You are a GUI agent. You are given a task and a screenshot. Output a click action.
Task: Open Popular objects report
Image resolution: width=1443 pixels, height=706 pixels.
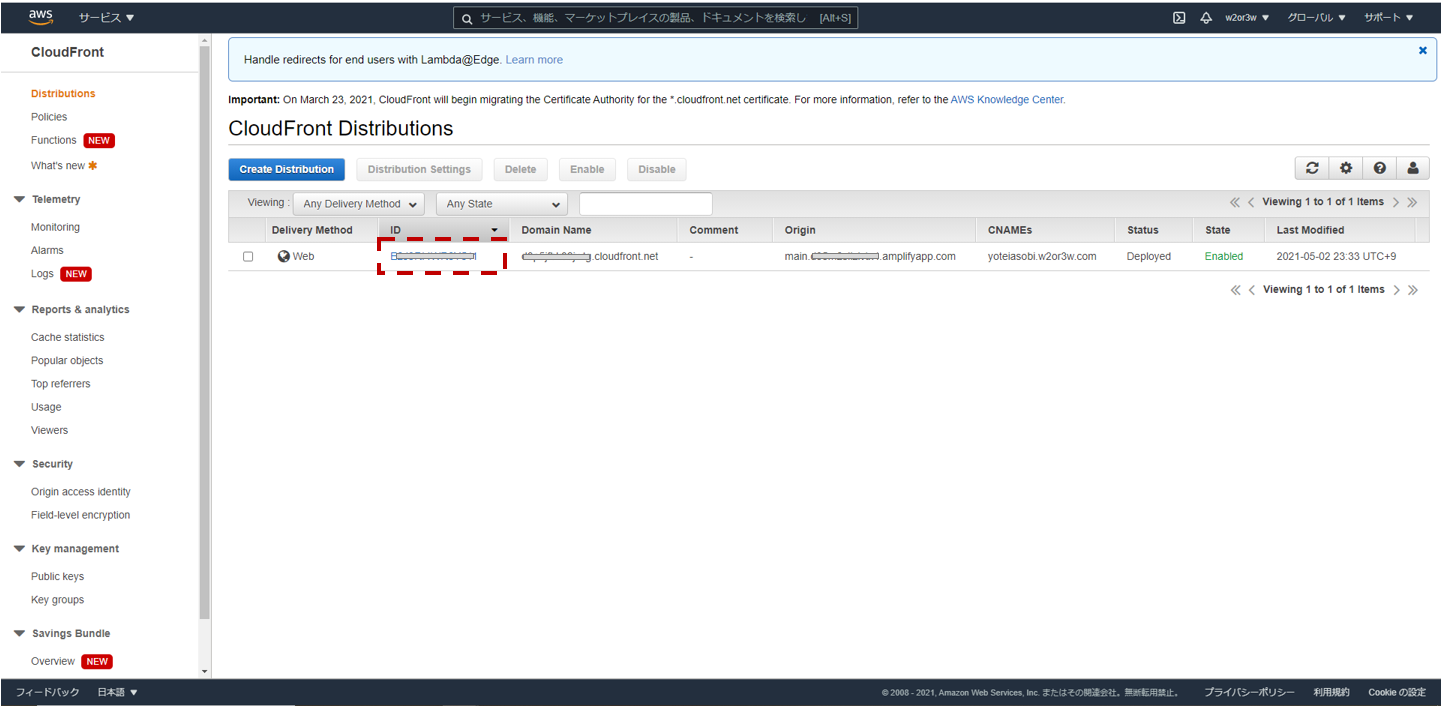click(67, 361)
